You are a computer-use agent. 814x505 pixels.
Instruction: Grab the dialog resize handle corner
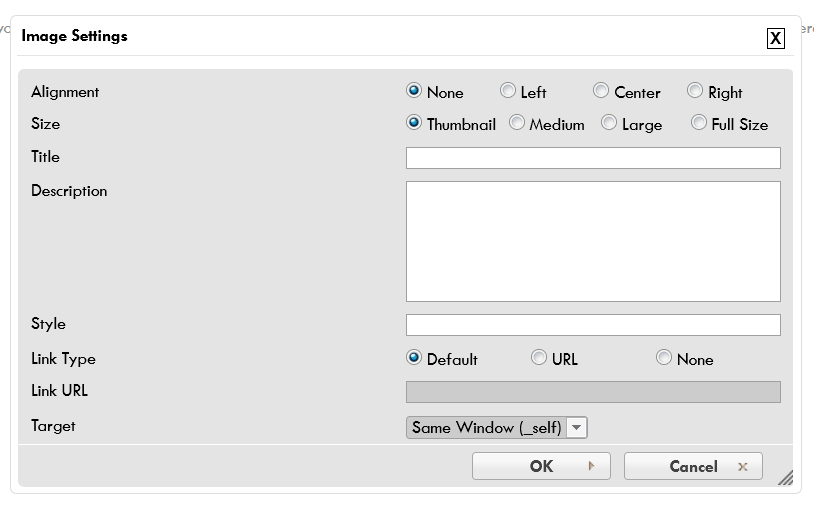pos(785,478)
